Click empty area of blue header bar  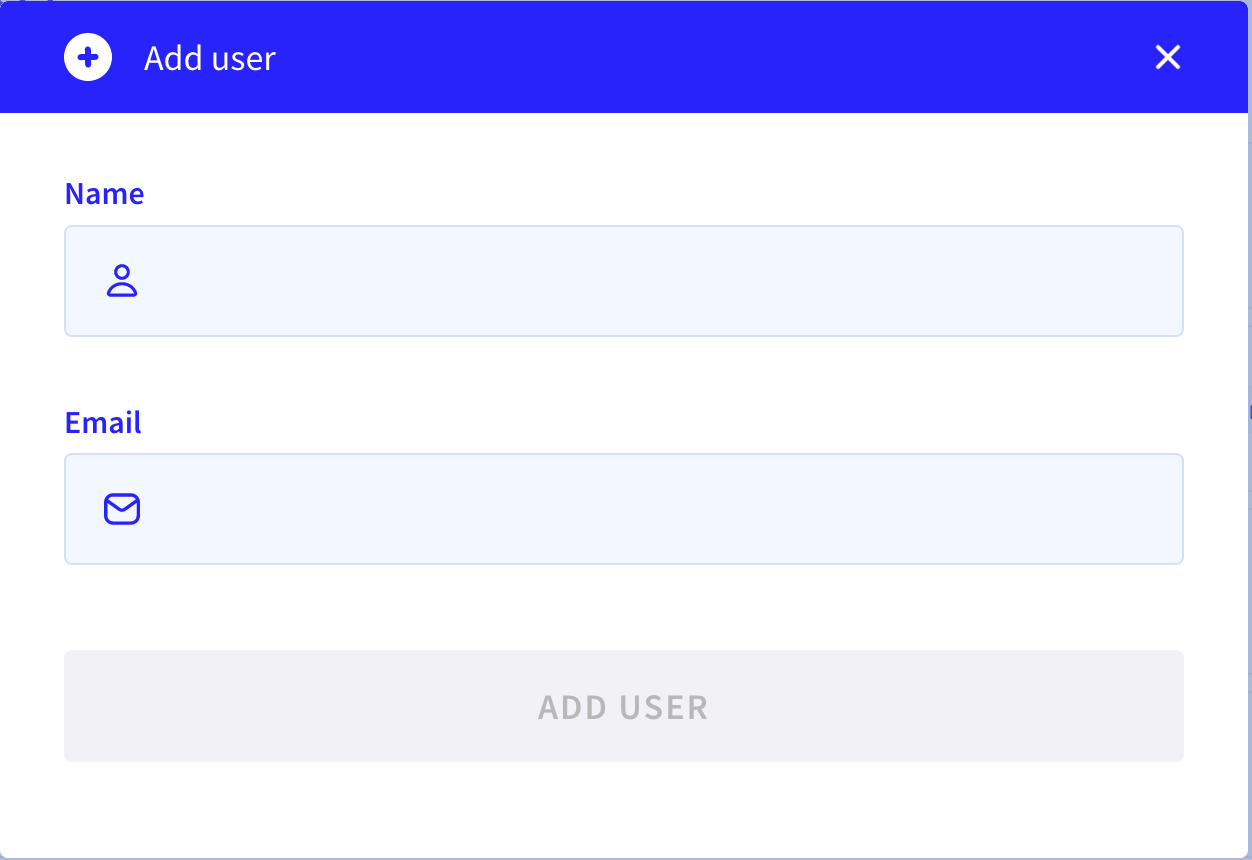point(700,57)
